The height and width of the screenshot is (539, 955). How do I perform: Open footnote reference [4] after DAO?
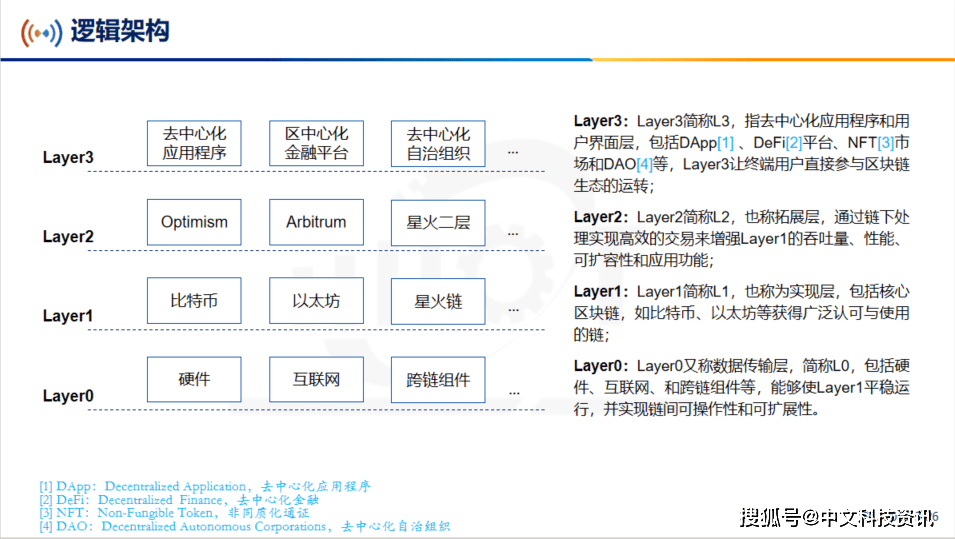click(644, 164)
